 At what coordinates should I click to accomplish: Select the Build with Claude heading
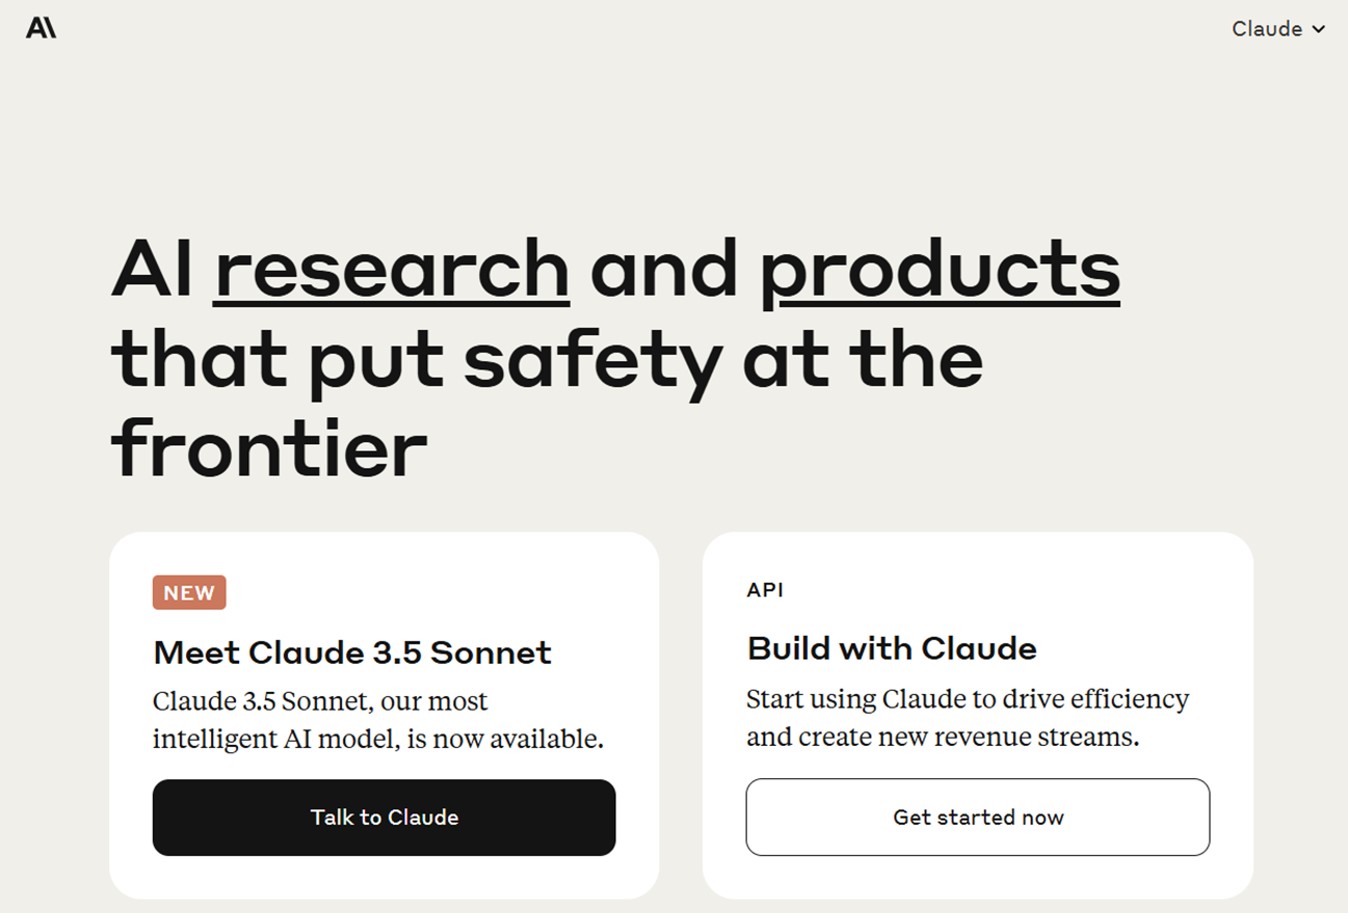click(892, 648)
